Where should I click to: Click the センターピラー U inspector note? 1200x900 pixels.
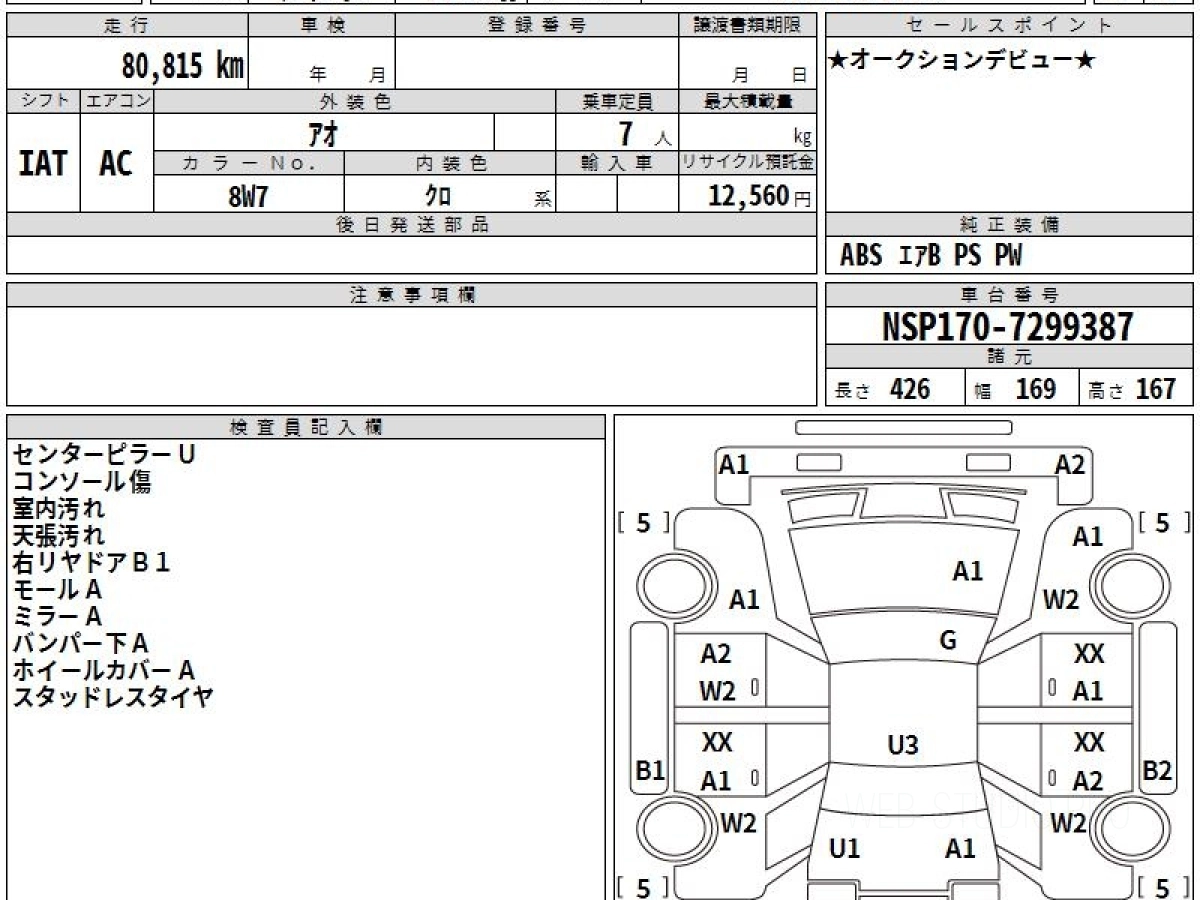(103, 454)
